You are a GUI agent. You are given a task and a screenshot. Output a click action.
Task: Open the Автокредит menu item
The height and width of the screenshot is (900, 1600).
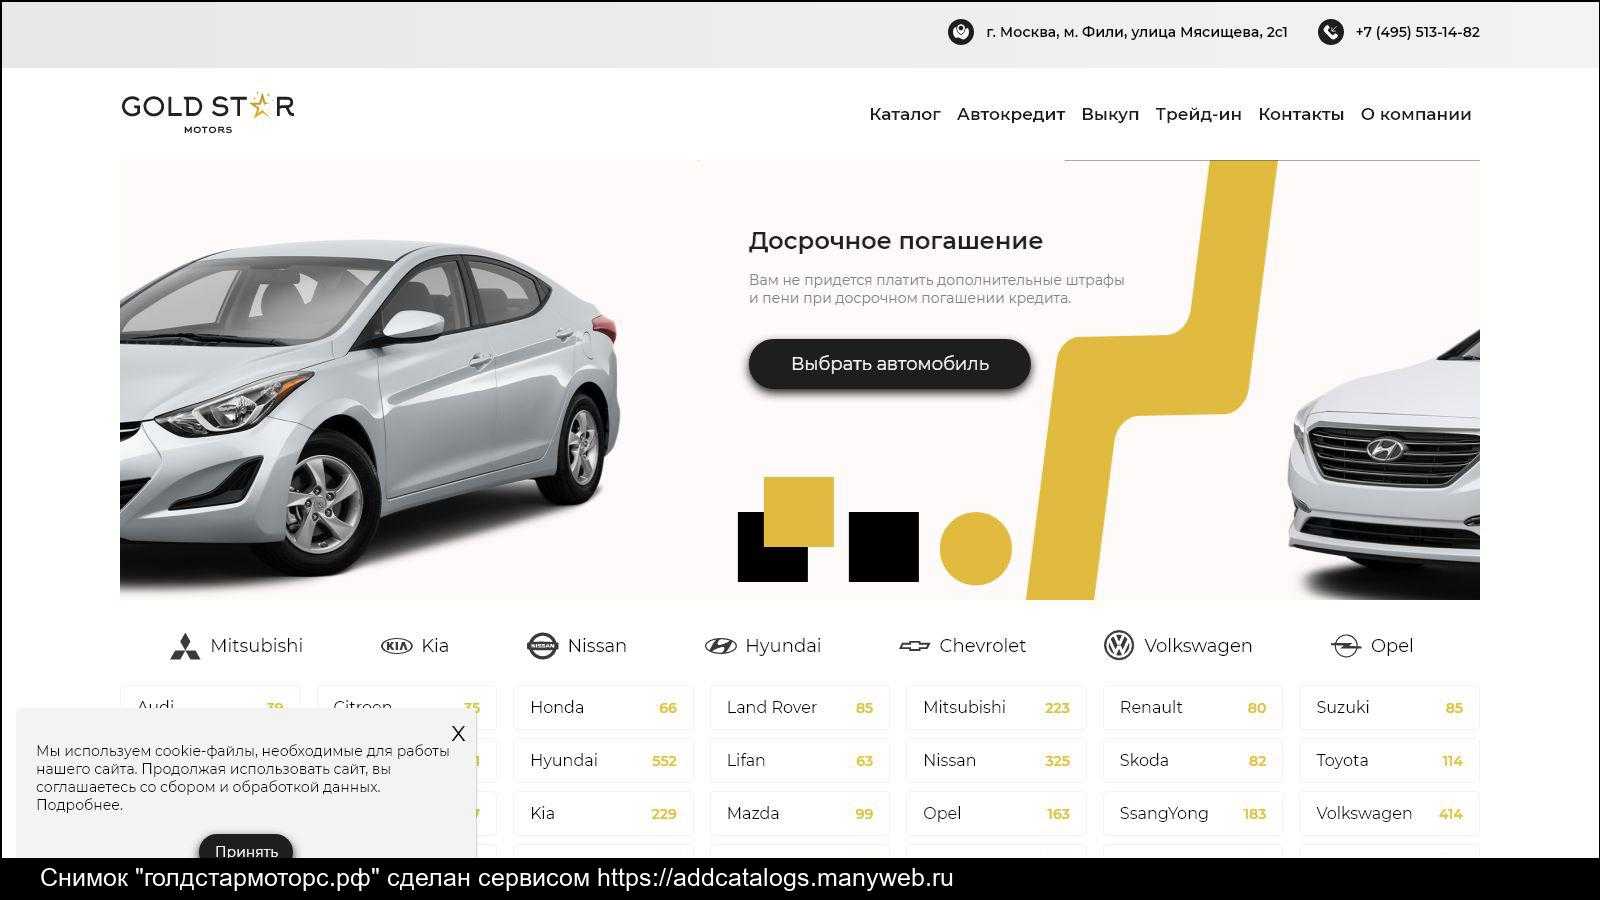pyautogui.click(x=1011, y=114)
